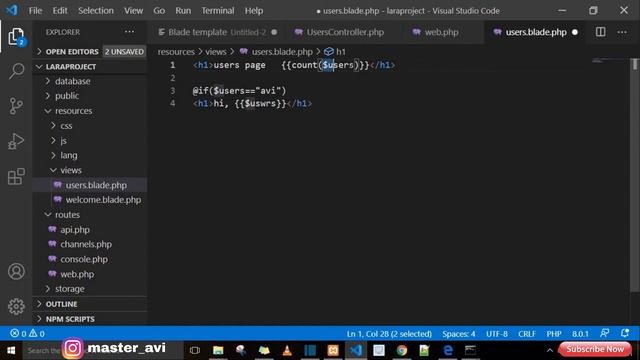Change line ending via CRLF
Screen dimensions: 640x360
527,333
